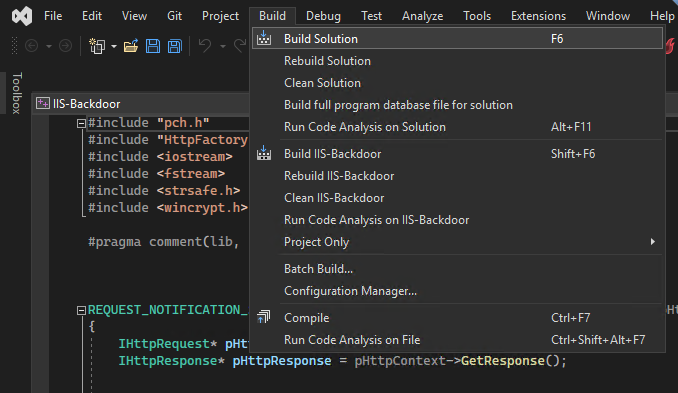Open the Undo history dropdown arrow

point(223,46)
